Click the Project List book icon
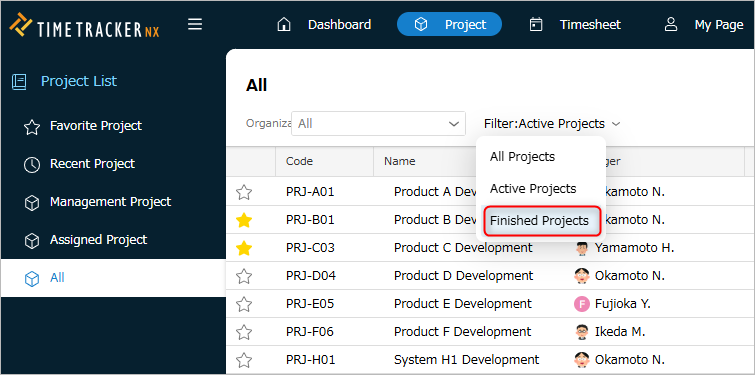This screenshot has height=375, width=755. pos(19,81)
